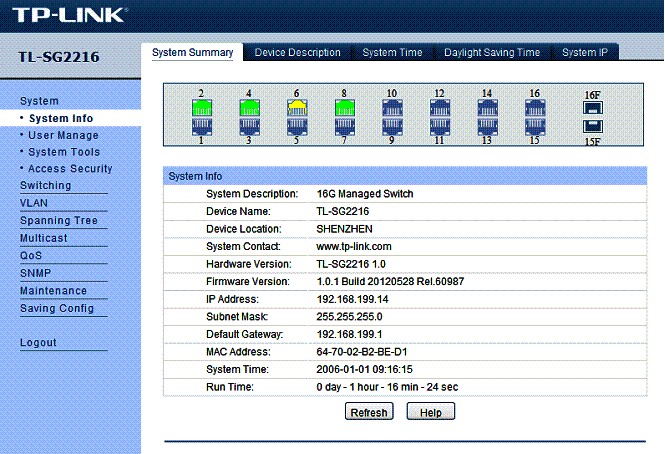Click the IP address 192.168.199.14
Viewport: 665px width, 454px height.
pos(352,299)
